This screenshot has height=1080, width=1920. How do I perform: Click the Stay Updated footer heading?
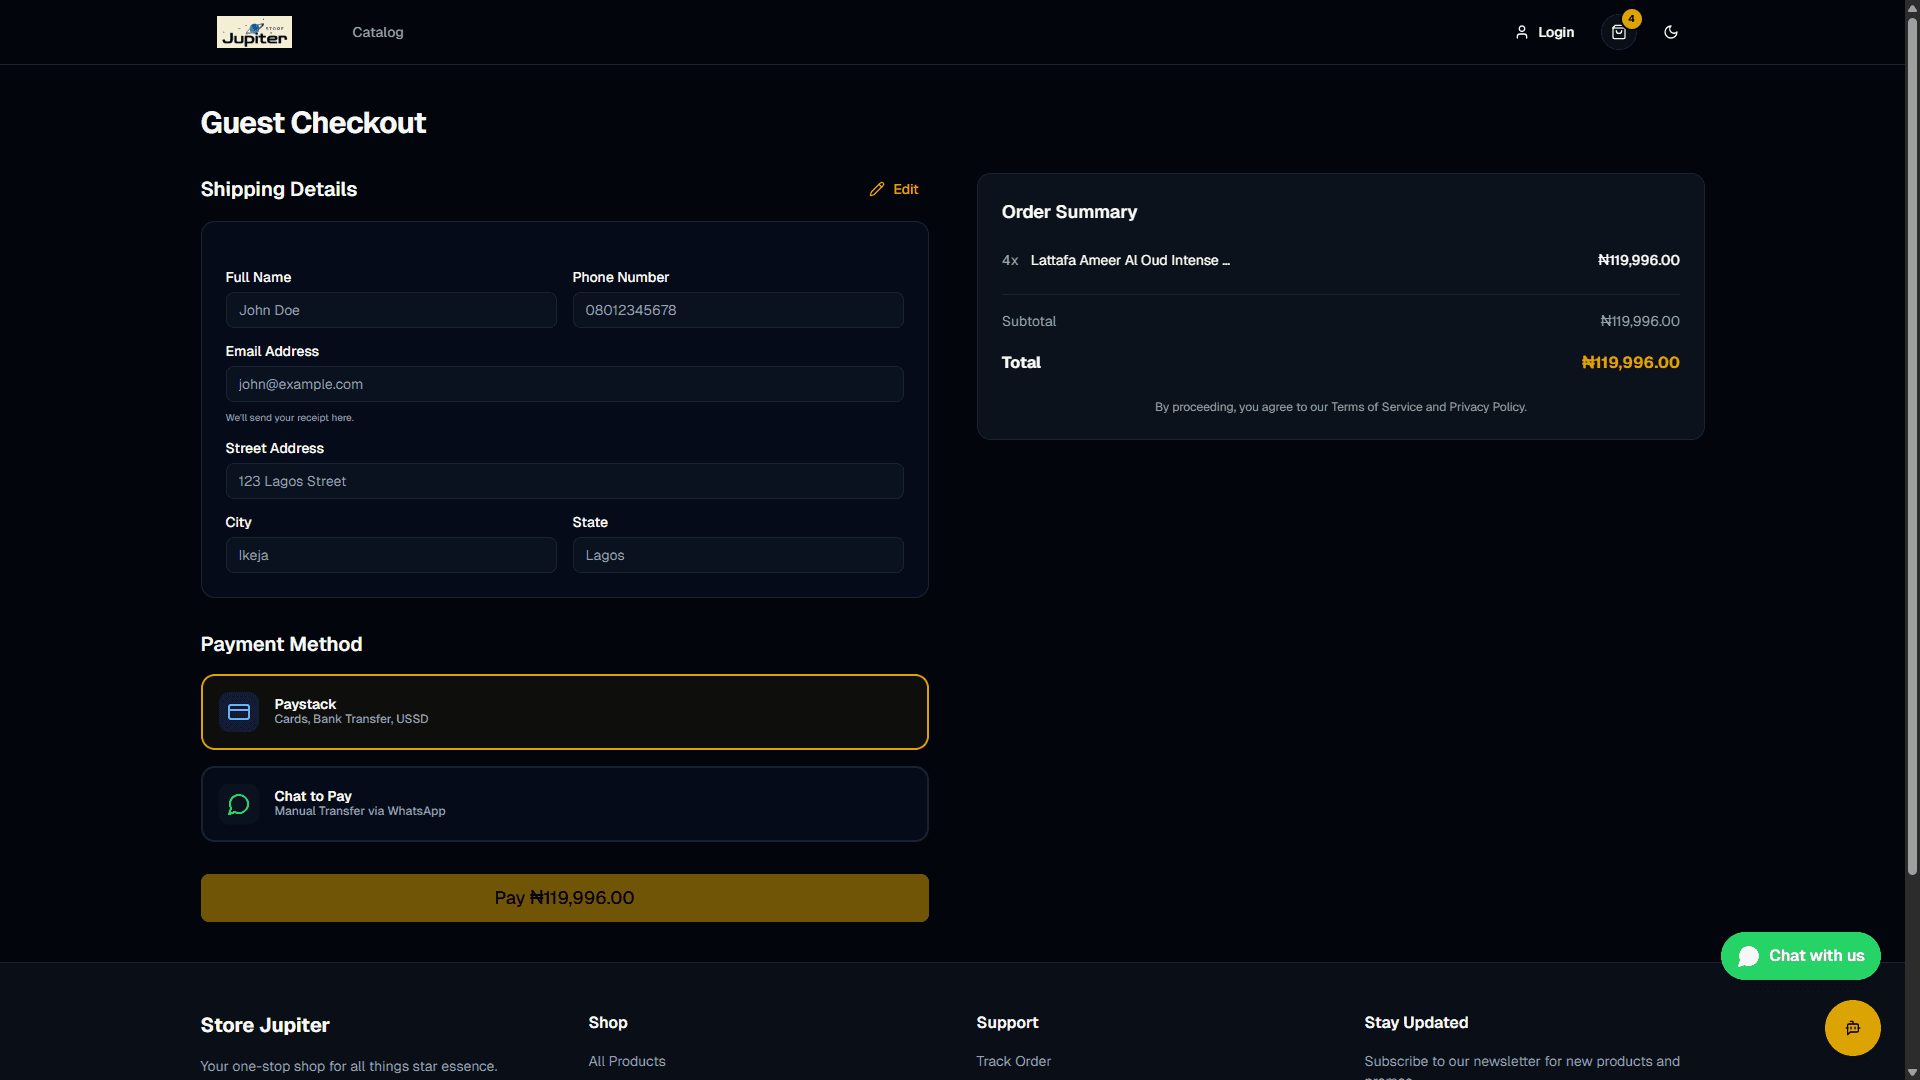[x=1416, y=1022]
